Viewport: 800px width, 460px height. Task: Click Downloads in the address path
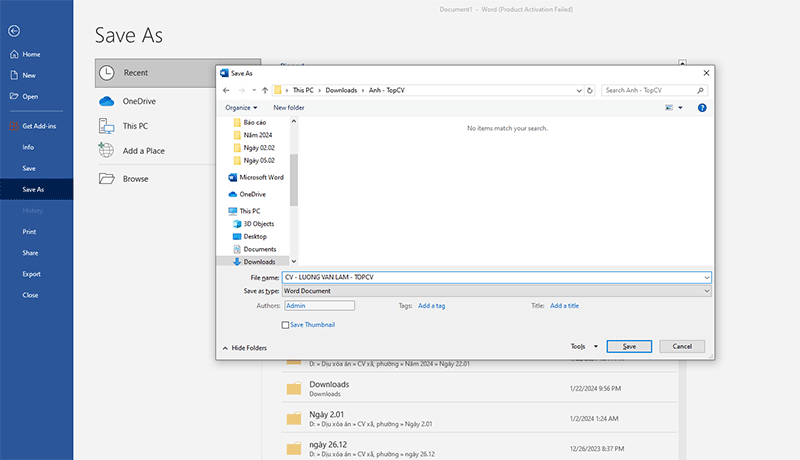(341, 90)
